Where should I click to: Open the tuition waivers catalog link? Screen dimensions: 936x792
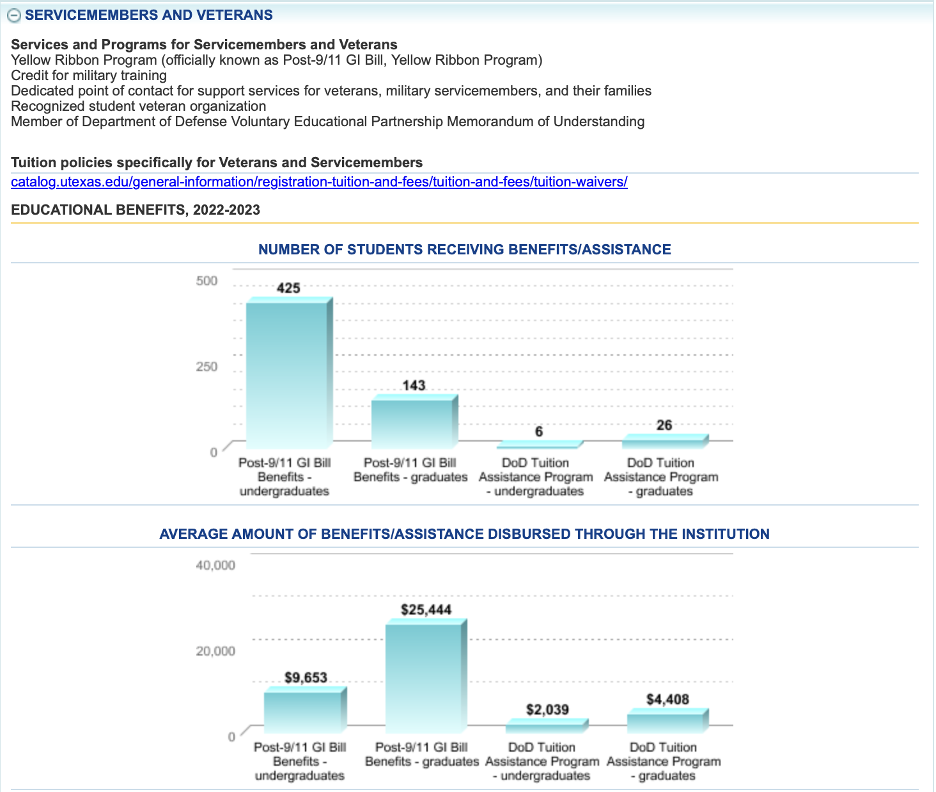pos(319,181)
